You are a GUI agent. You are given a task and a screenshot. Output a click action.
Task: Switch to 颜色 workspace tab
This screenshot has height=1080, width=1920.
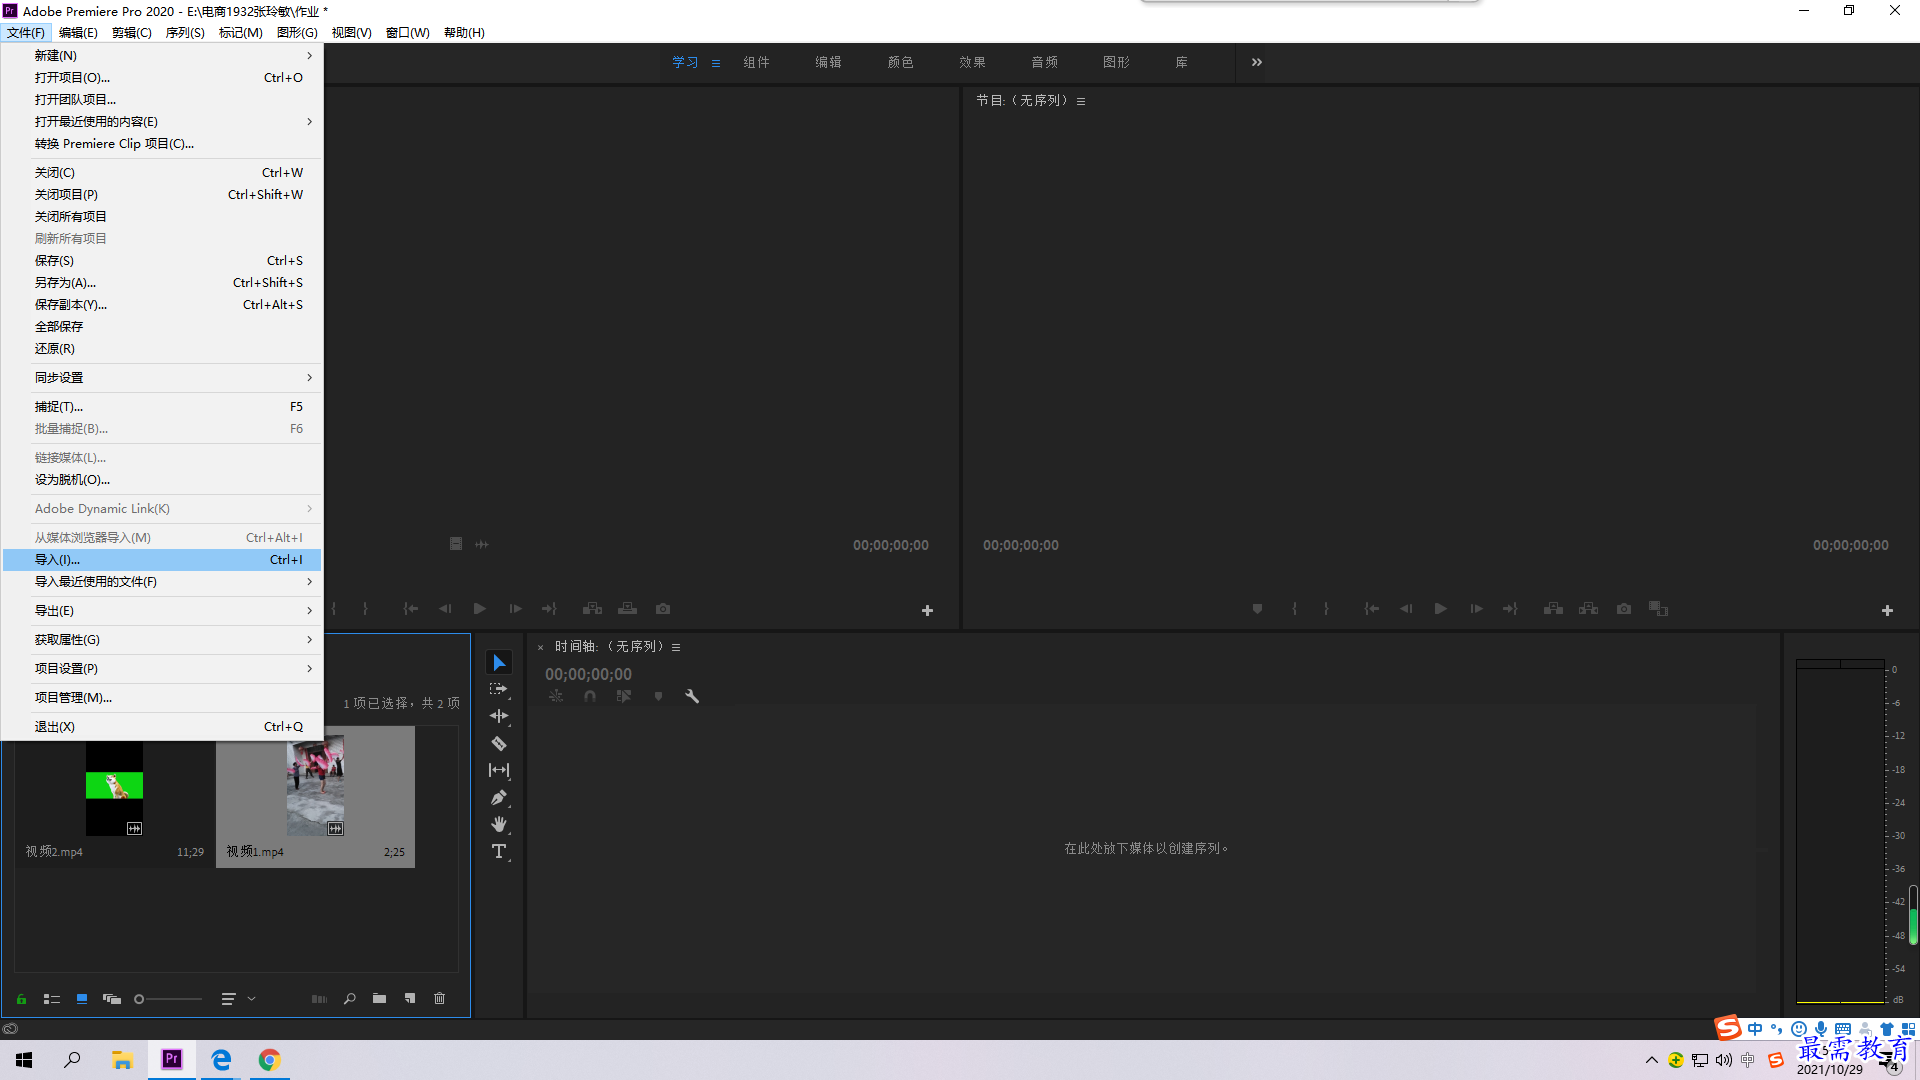tap(900, 62)
